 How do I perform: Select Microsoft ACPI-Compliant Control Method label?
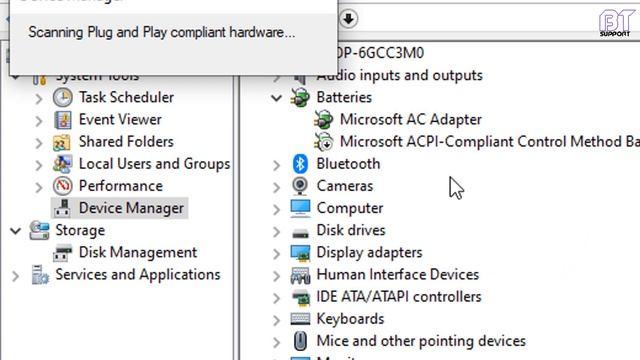(x=490, y=142)
